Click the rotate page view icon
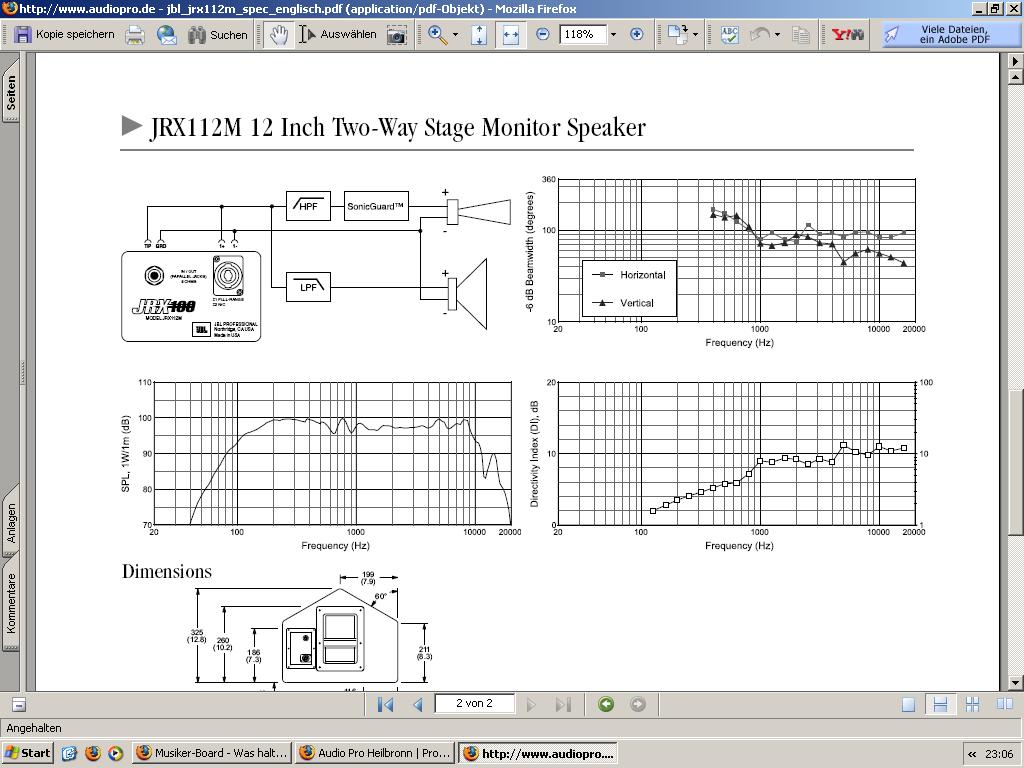The height and width of the screenshot is (768, 1024). coord(678,35)
